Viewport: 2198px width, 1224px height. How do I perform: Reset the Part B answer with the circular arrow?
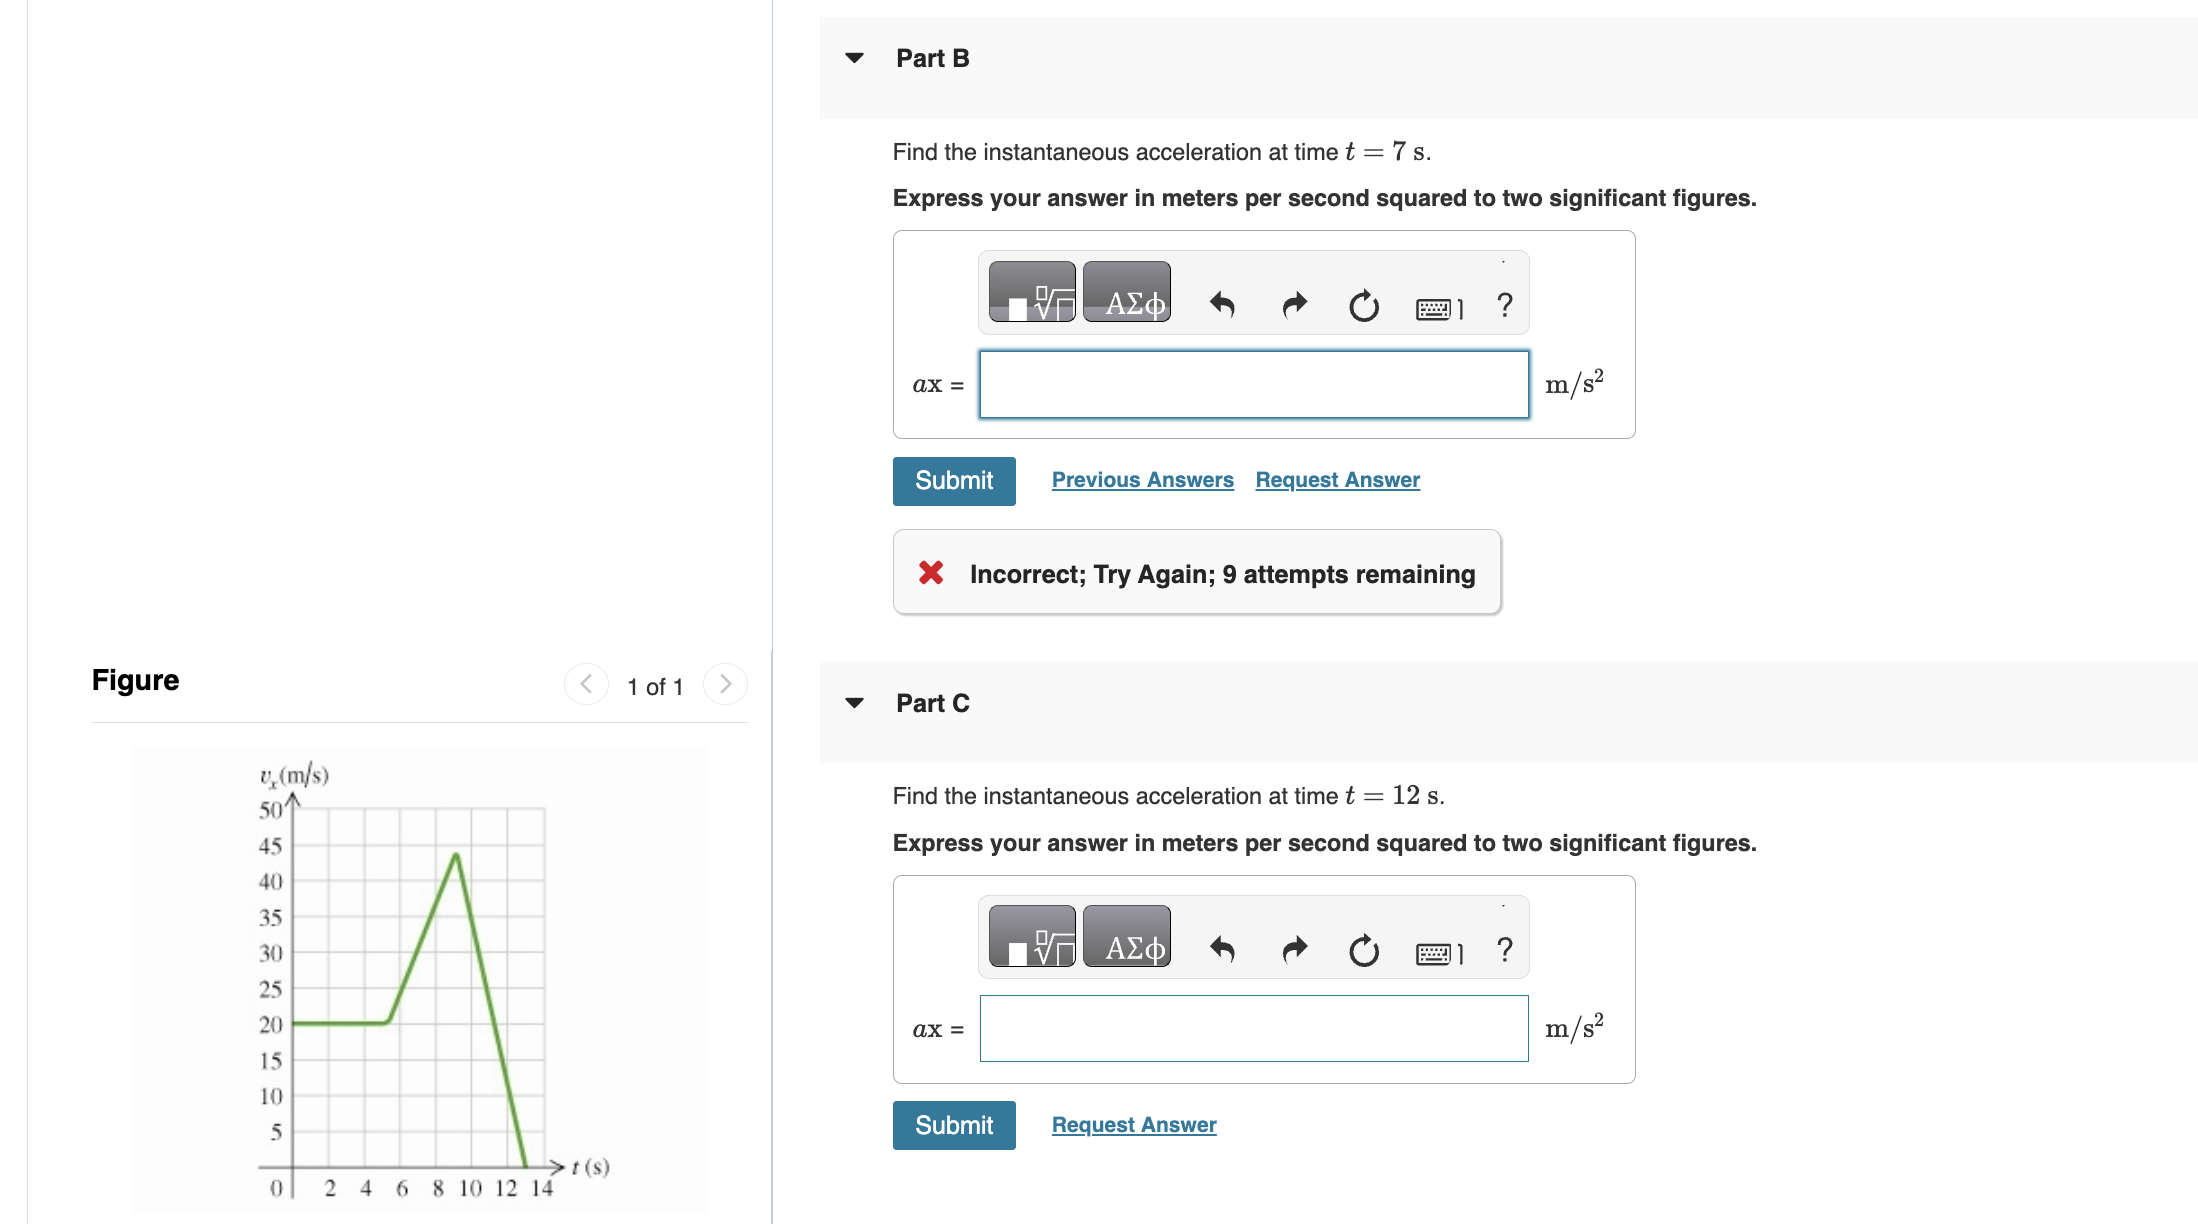coord(1364,305)
